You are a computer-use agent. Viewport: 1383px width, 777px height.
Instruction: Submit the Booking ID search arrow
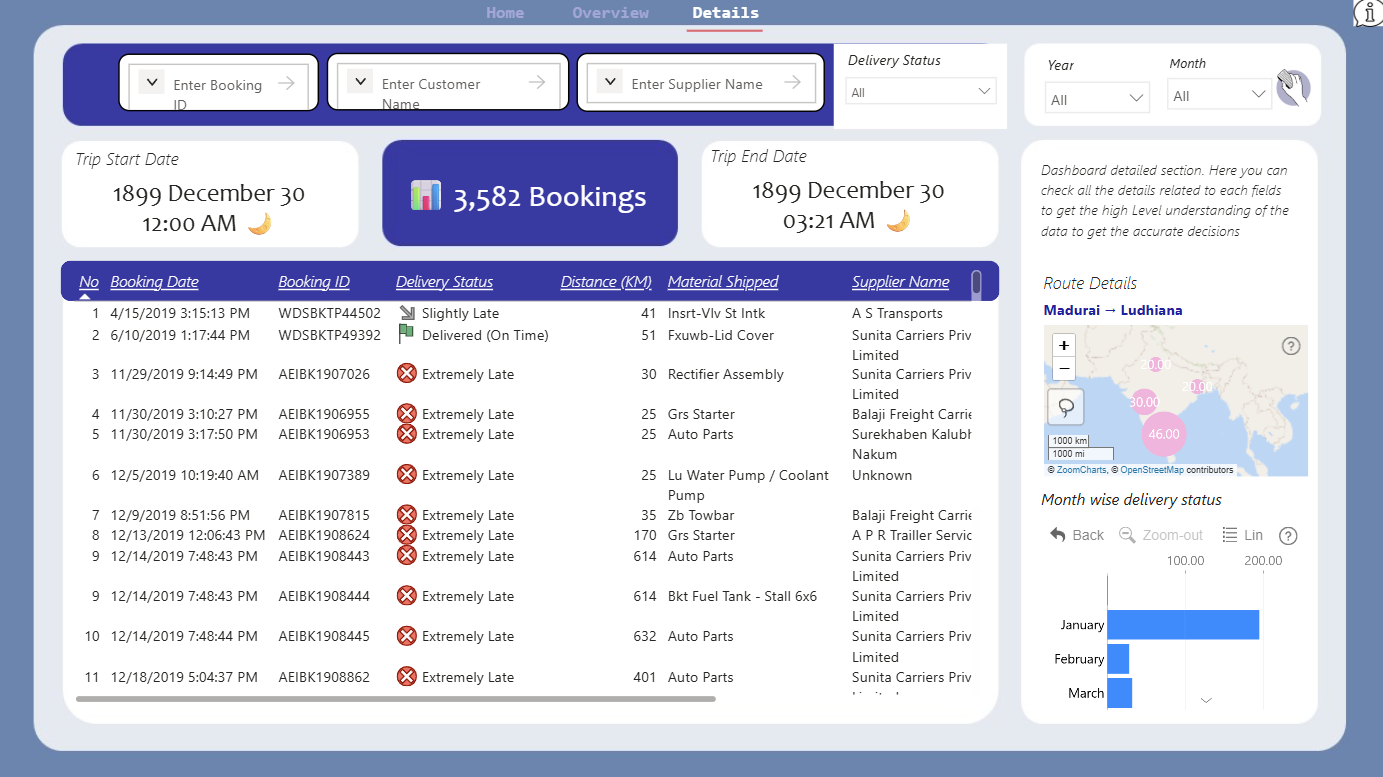(287, 83)
